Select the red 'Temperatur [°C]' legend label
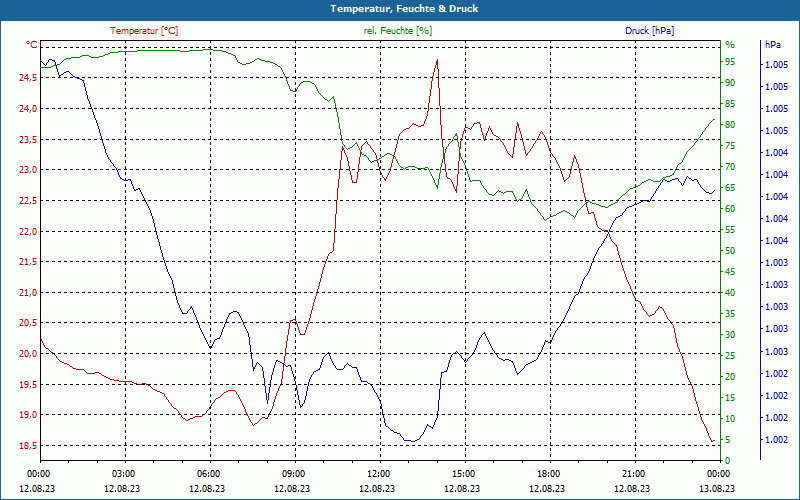The width and height of the screenshot is (800, 500). click(x=144, y=31)
